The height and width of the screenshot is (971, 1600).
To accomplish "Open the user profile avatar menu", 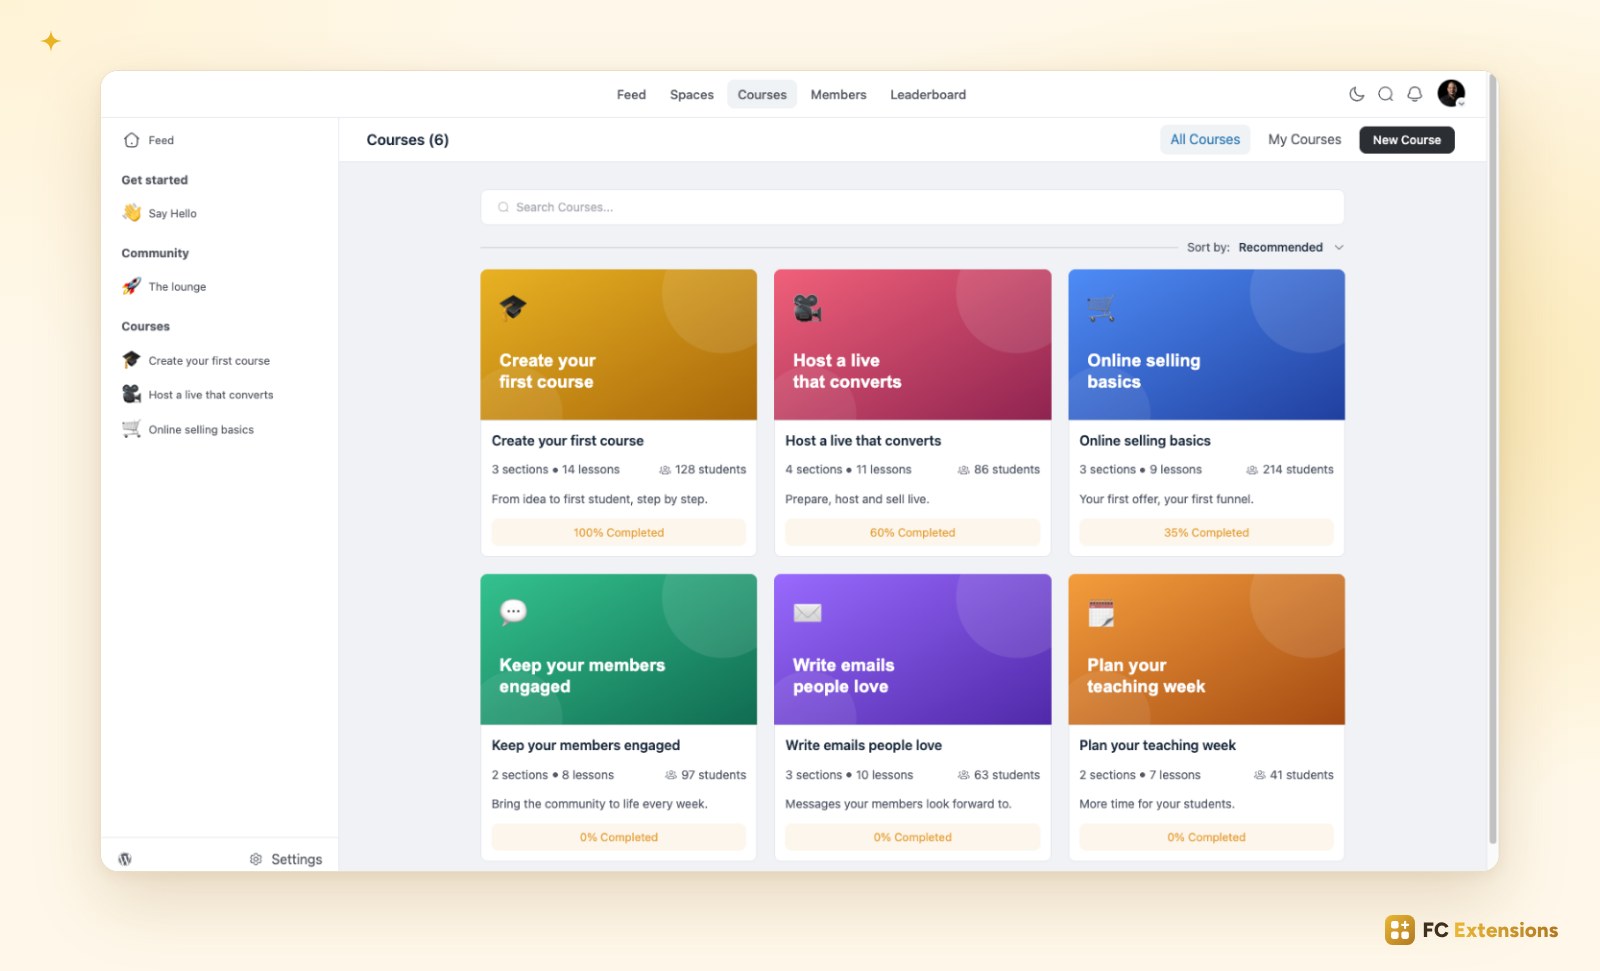I will 1451,93.
